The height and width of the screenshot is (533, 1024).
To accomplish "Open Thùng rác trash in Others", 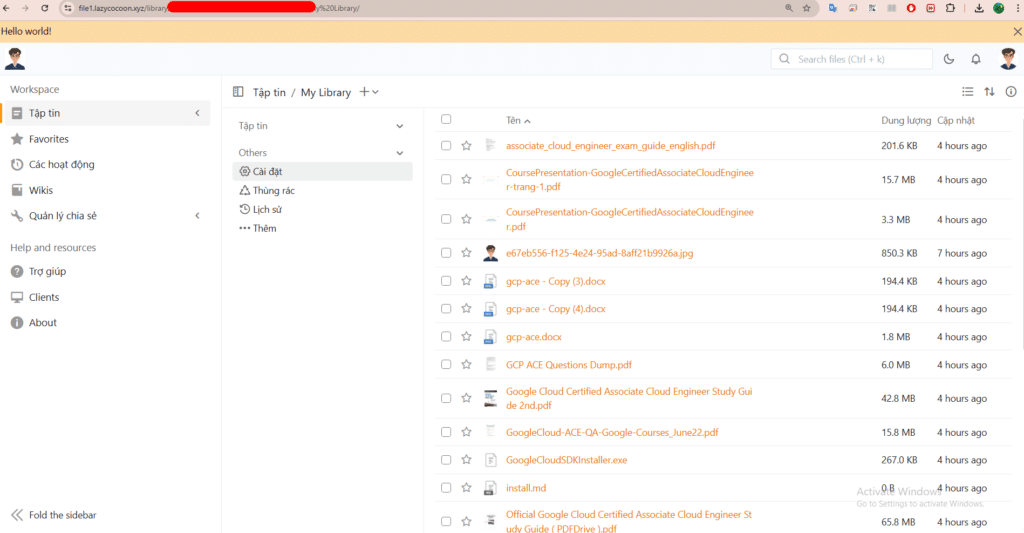I will point(273,190).
